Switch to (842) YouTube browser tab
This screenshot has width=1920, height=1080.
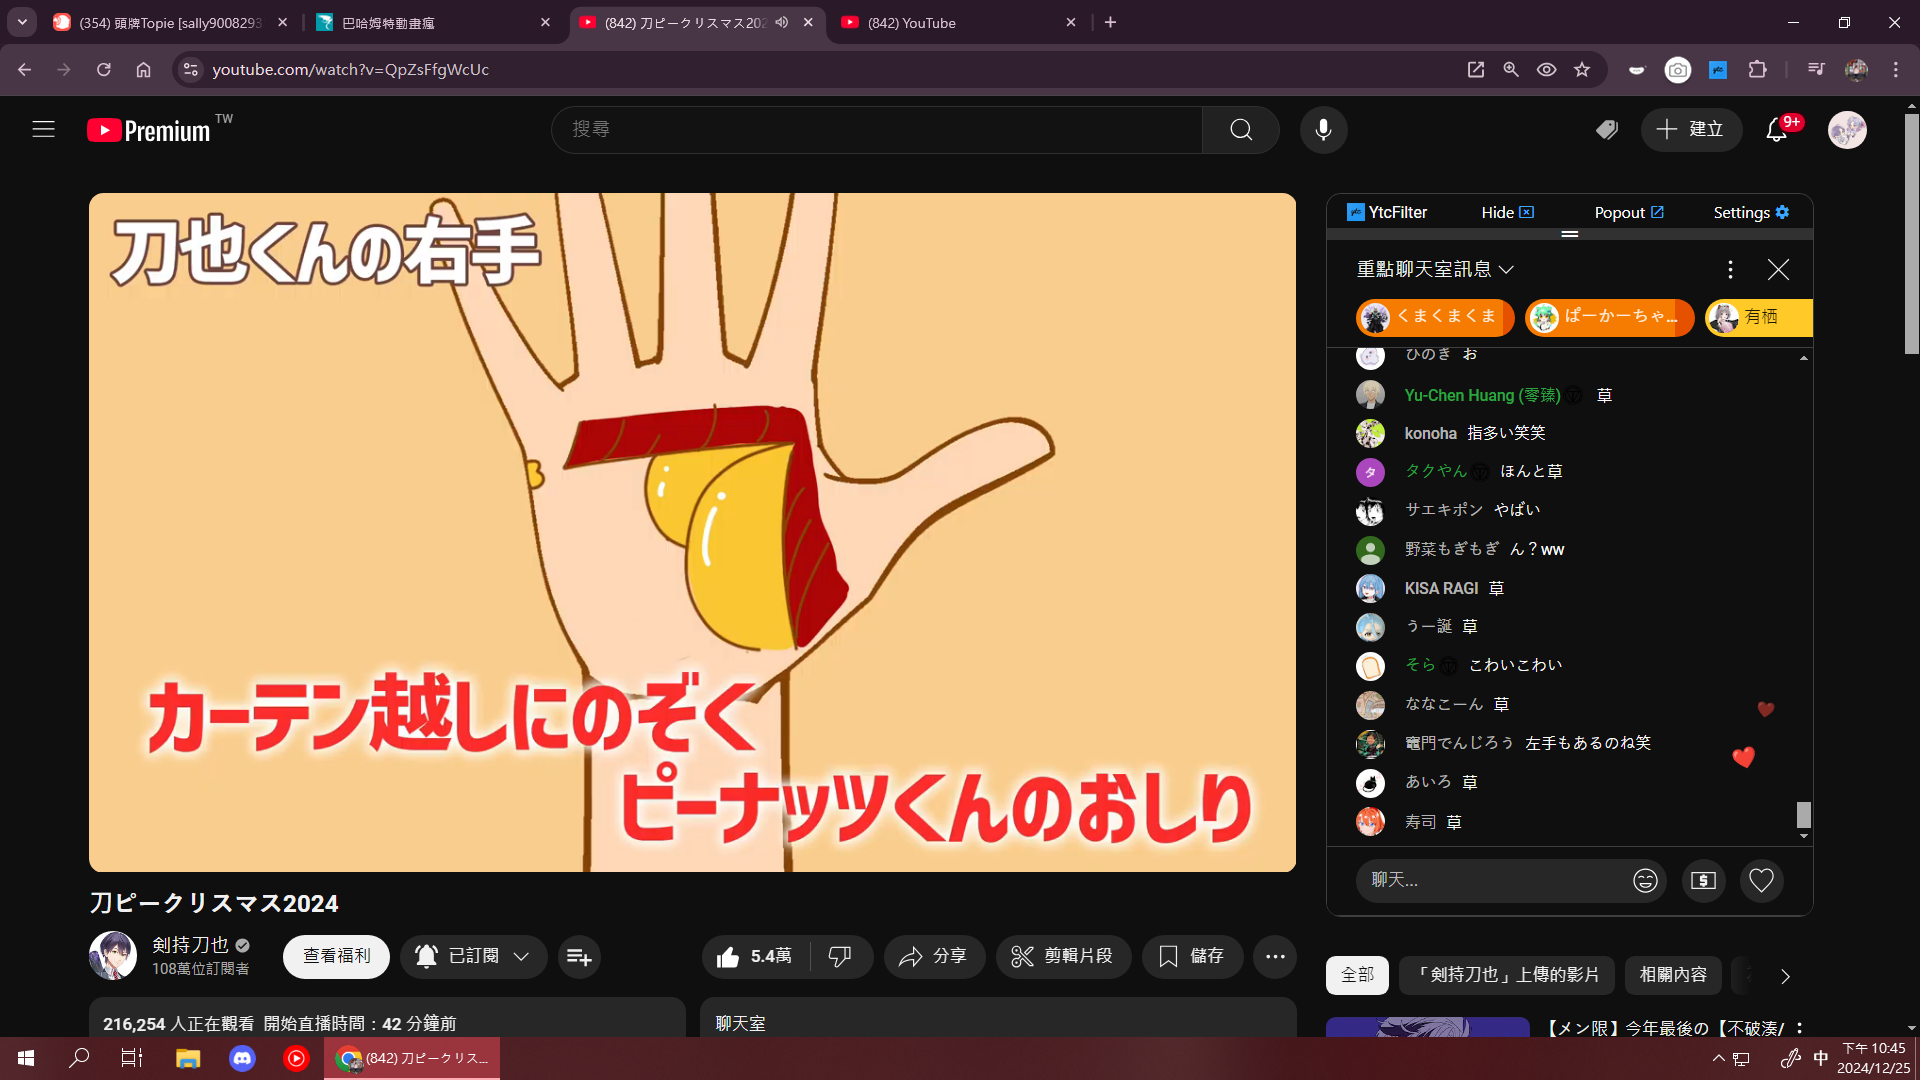coord(958,22)
